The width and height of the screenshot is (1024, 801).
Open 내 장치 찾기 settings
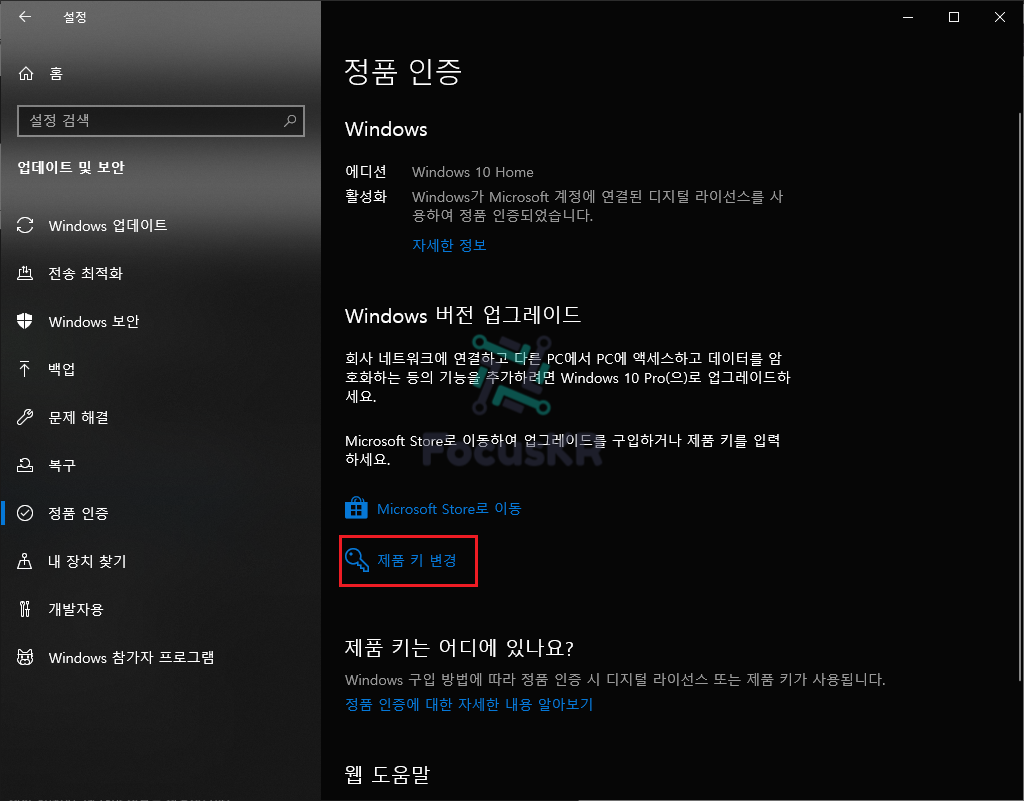160,561
